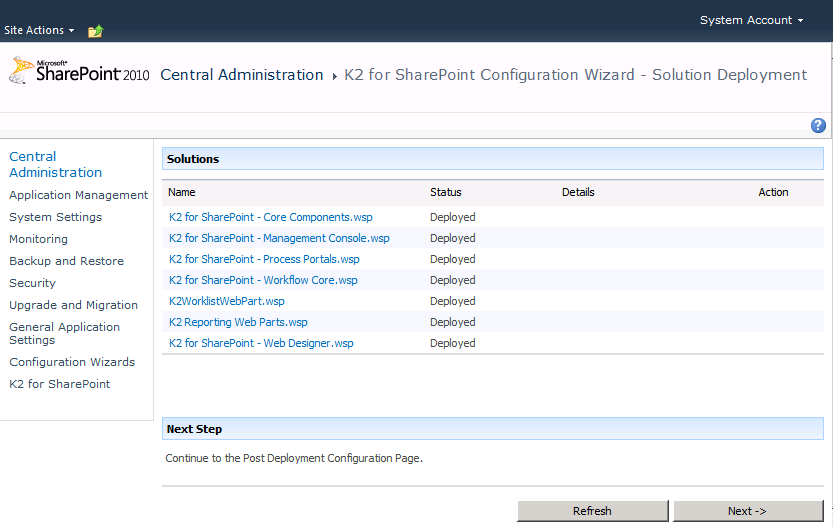The height and width of the screenshot is (527, 833).
Task: Open the Monitoring section
Action: 38,239
